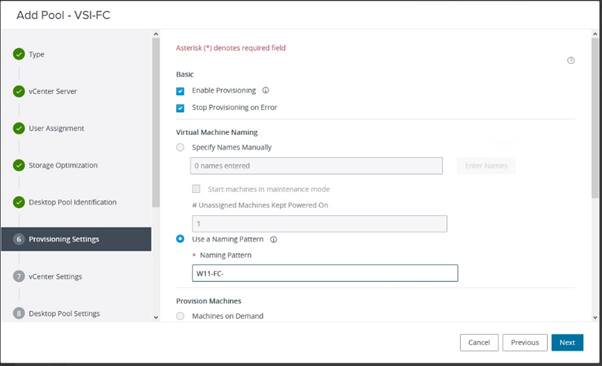Click the Next button

pos(567,342)
